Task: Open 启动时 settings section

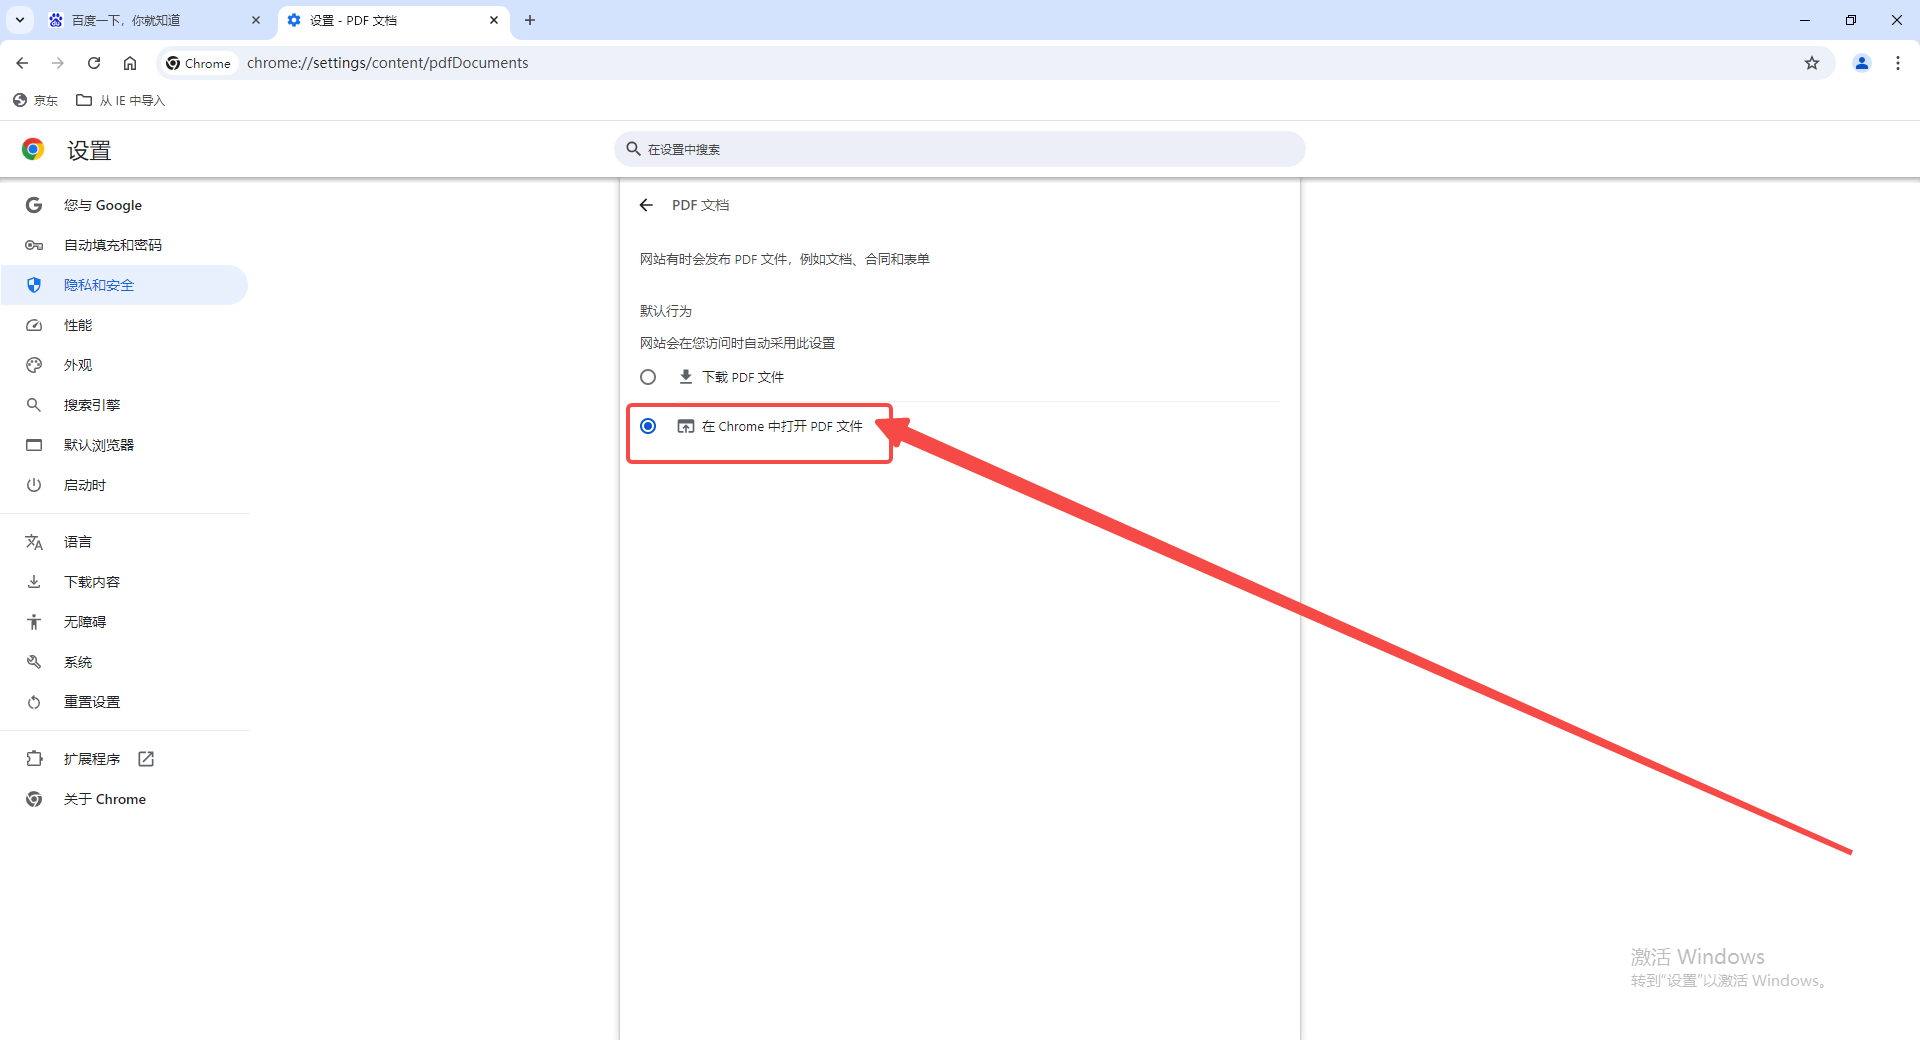Action: point(125,485)
